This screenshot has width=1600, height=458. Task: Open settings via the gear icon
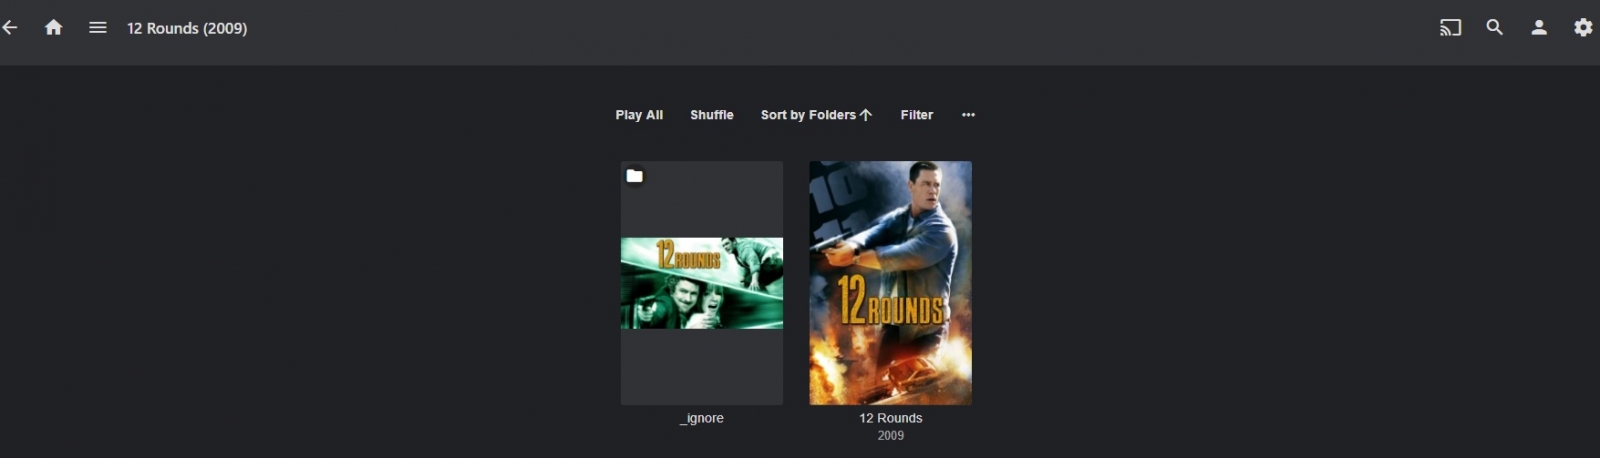pyautogui.click(x=1583, y=28)
